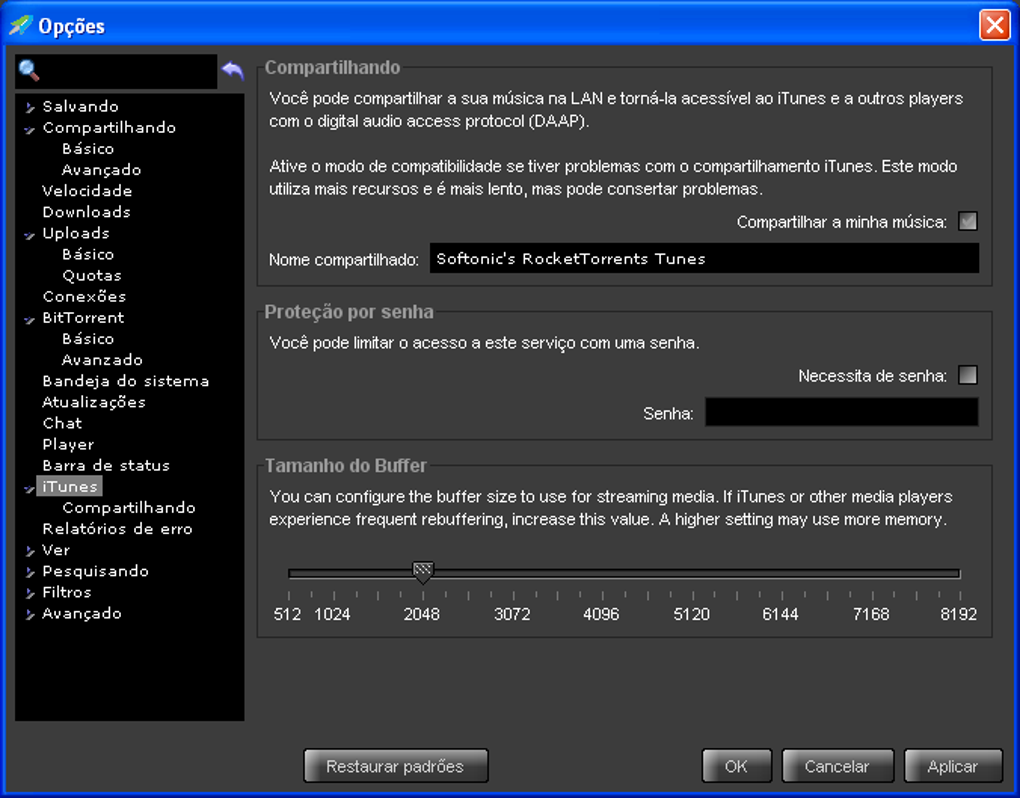Collapse the Uploads tree node

pos(29,233)
